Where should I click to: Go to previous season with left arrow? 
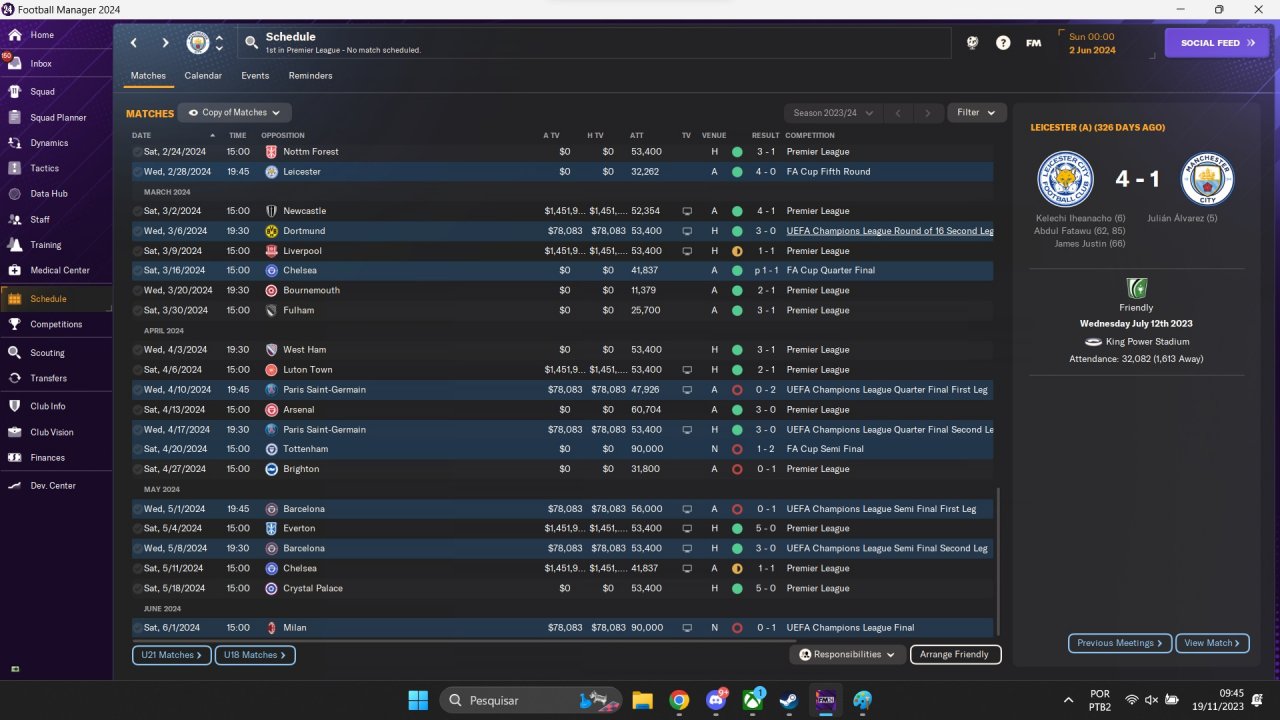(x=897, y=113)
